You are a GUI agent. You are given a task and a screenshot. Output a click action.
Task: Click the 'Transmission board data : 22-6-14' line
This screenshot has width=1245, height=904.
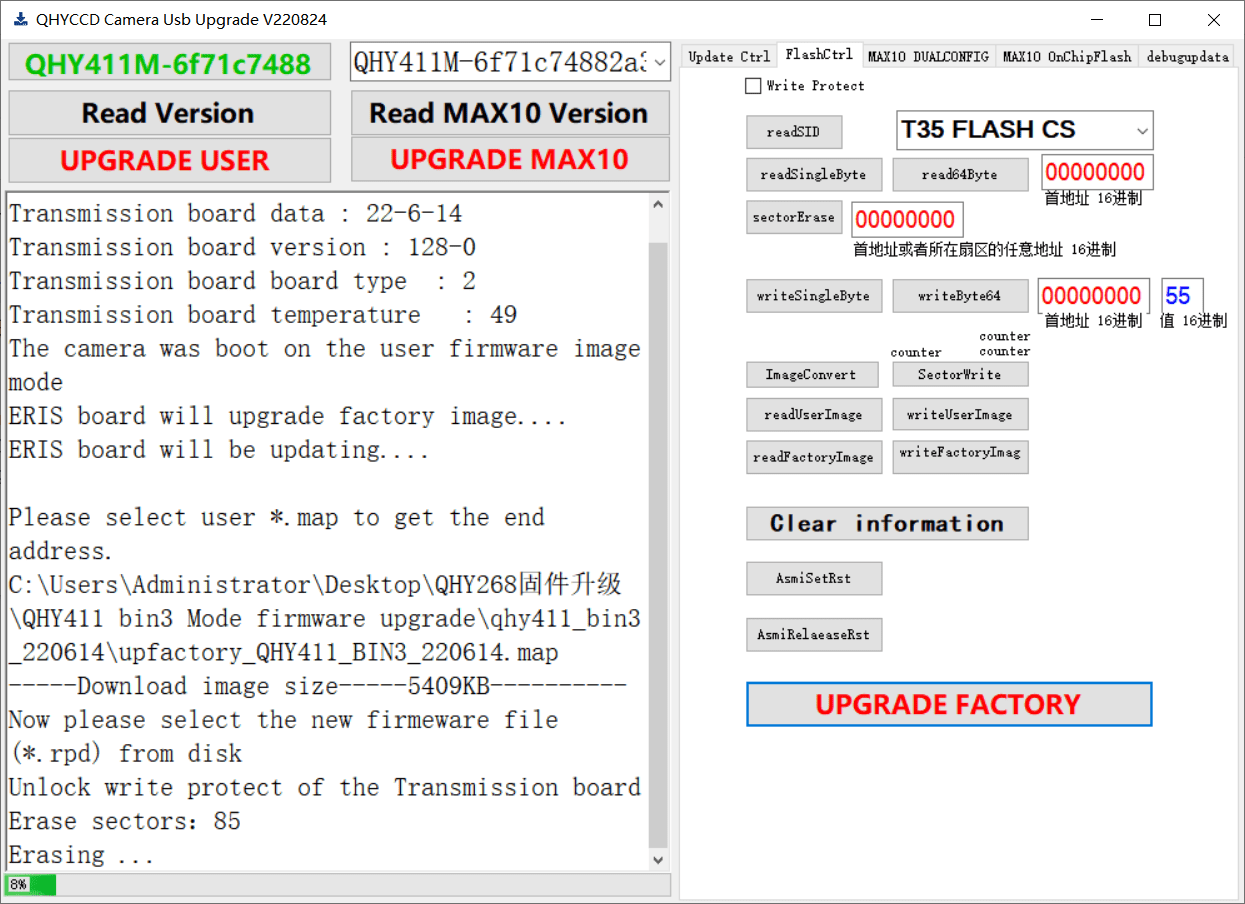tap(236, 213)
